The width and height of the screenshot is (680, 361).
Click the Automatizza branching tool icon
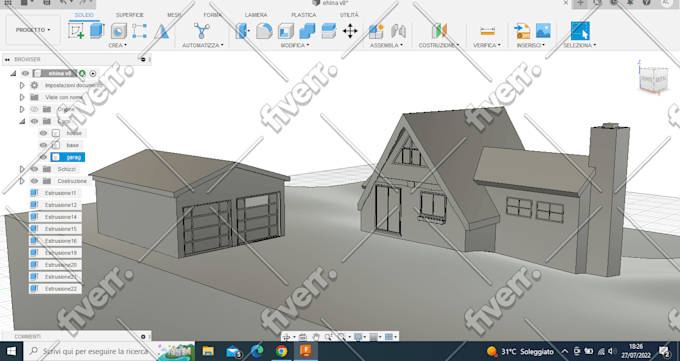point(202,31)
